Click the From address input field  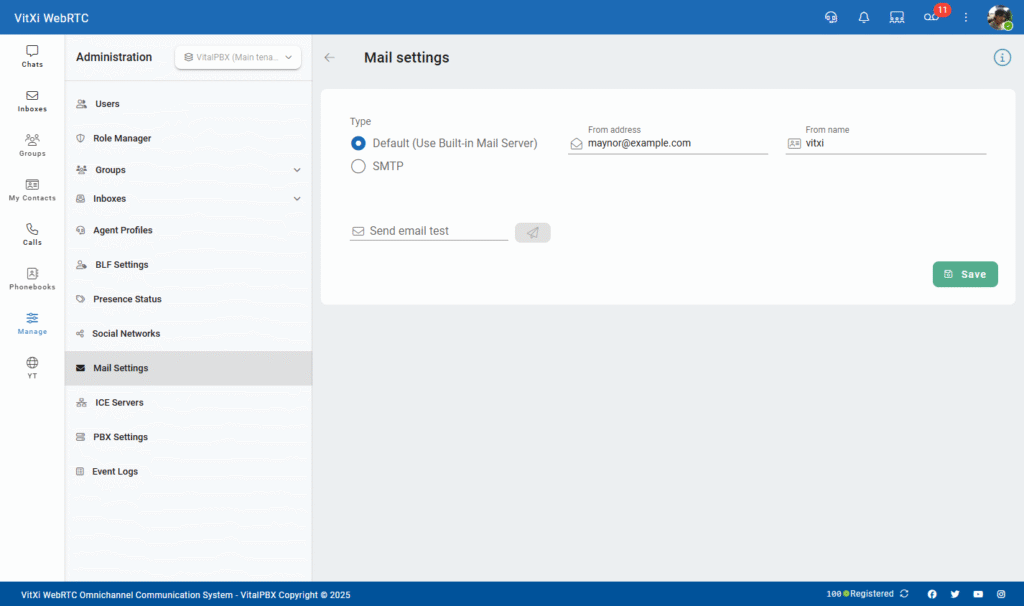[x=676, y=143]
